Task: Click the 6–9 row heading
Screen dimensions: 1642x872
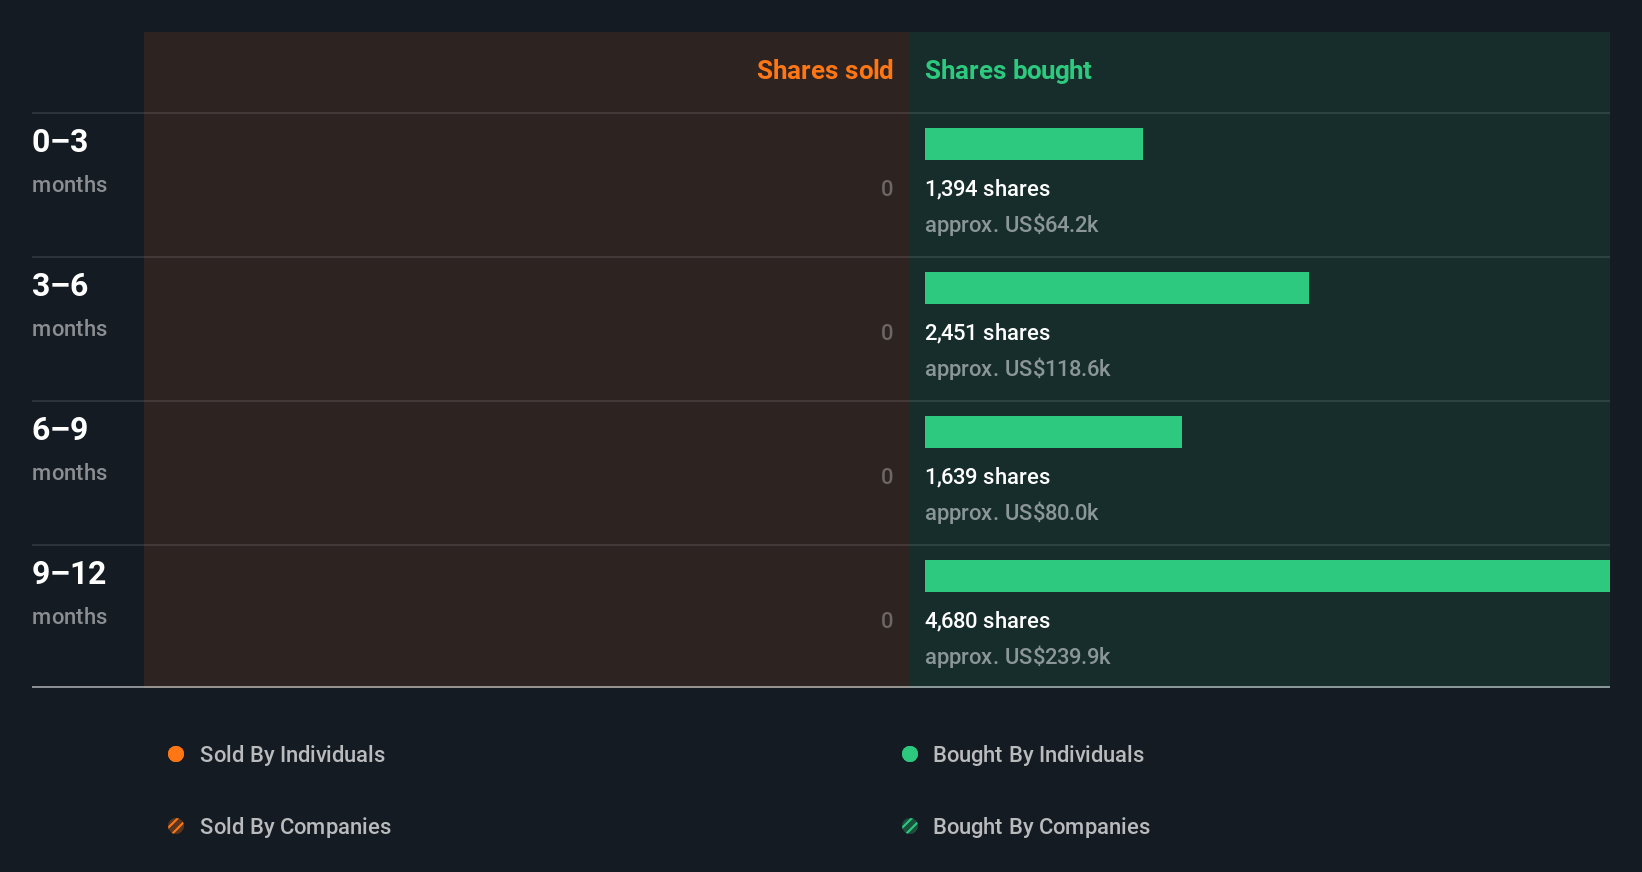Action: tap(60, 429)
